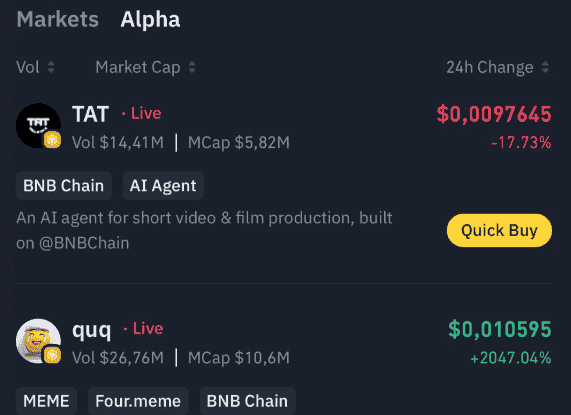Quick Buy the TAT token
This screenshot has width=571, height=415.
click(499, 230)
